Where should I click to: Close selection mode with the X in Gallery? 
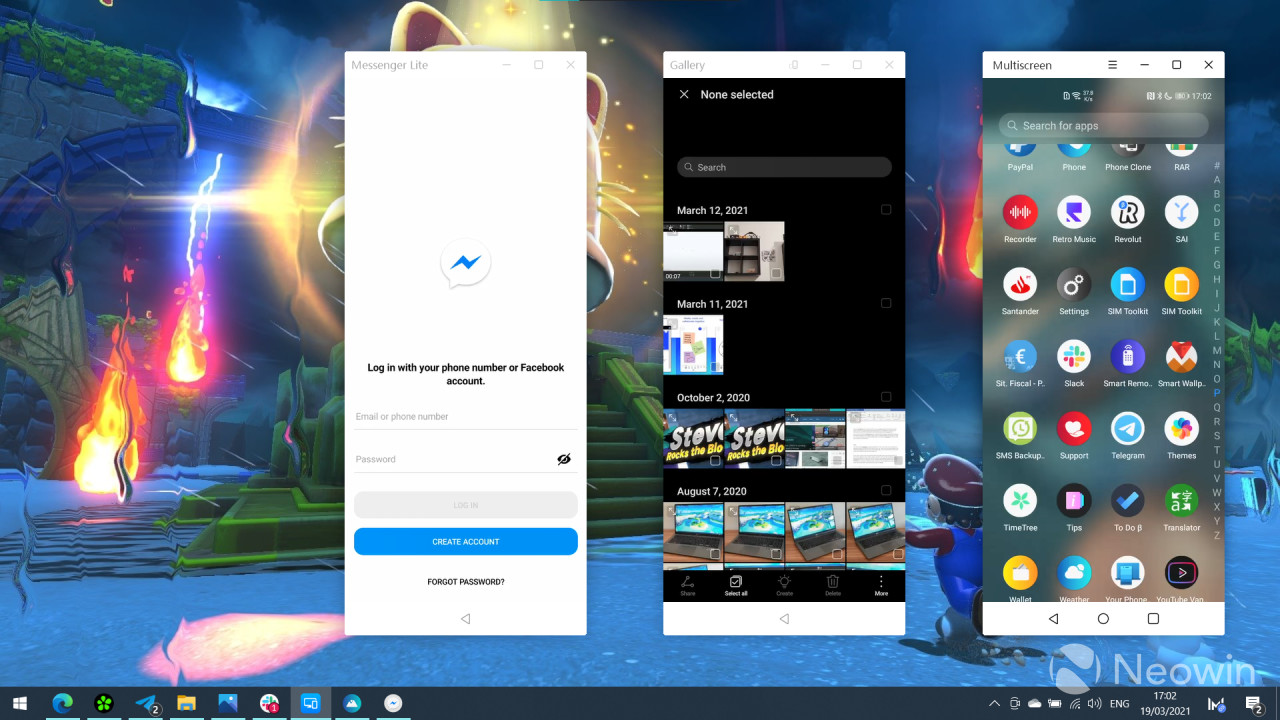pos(684,94)
